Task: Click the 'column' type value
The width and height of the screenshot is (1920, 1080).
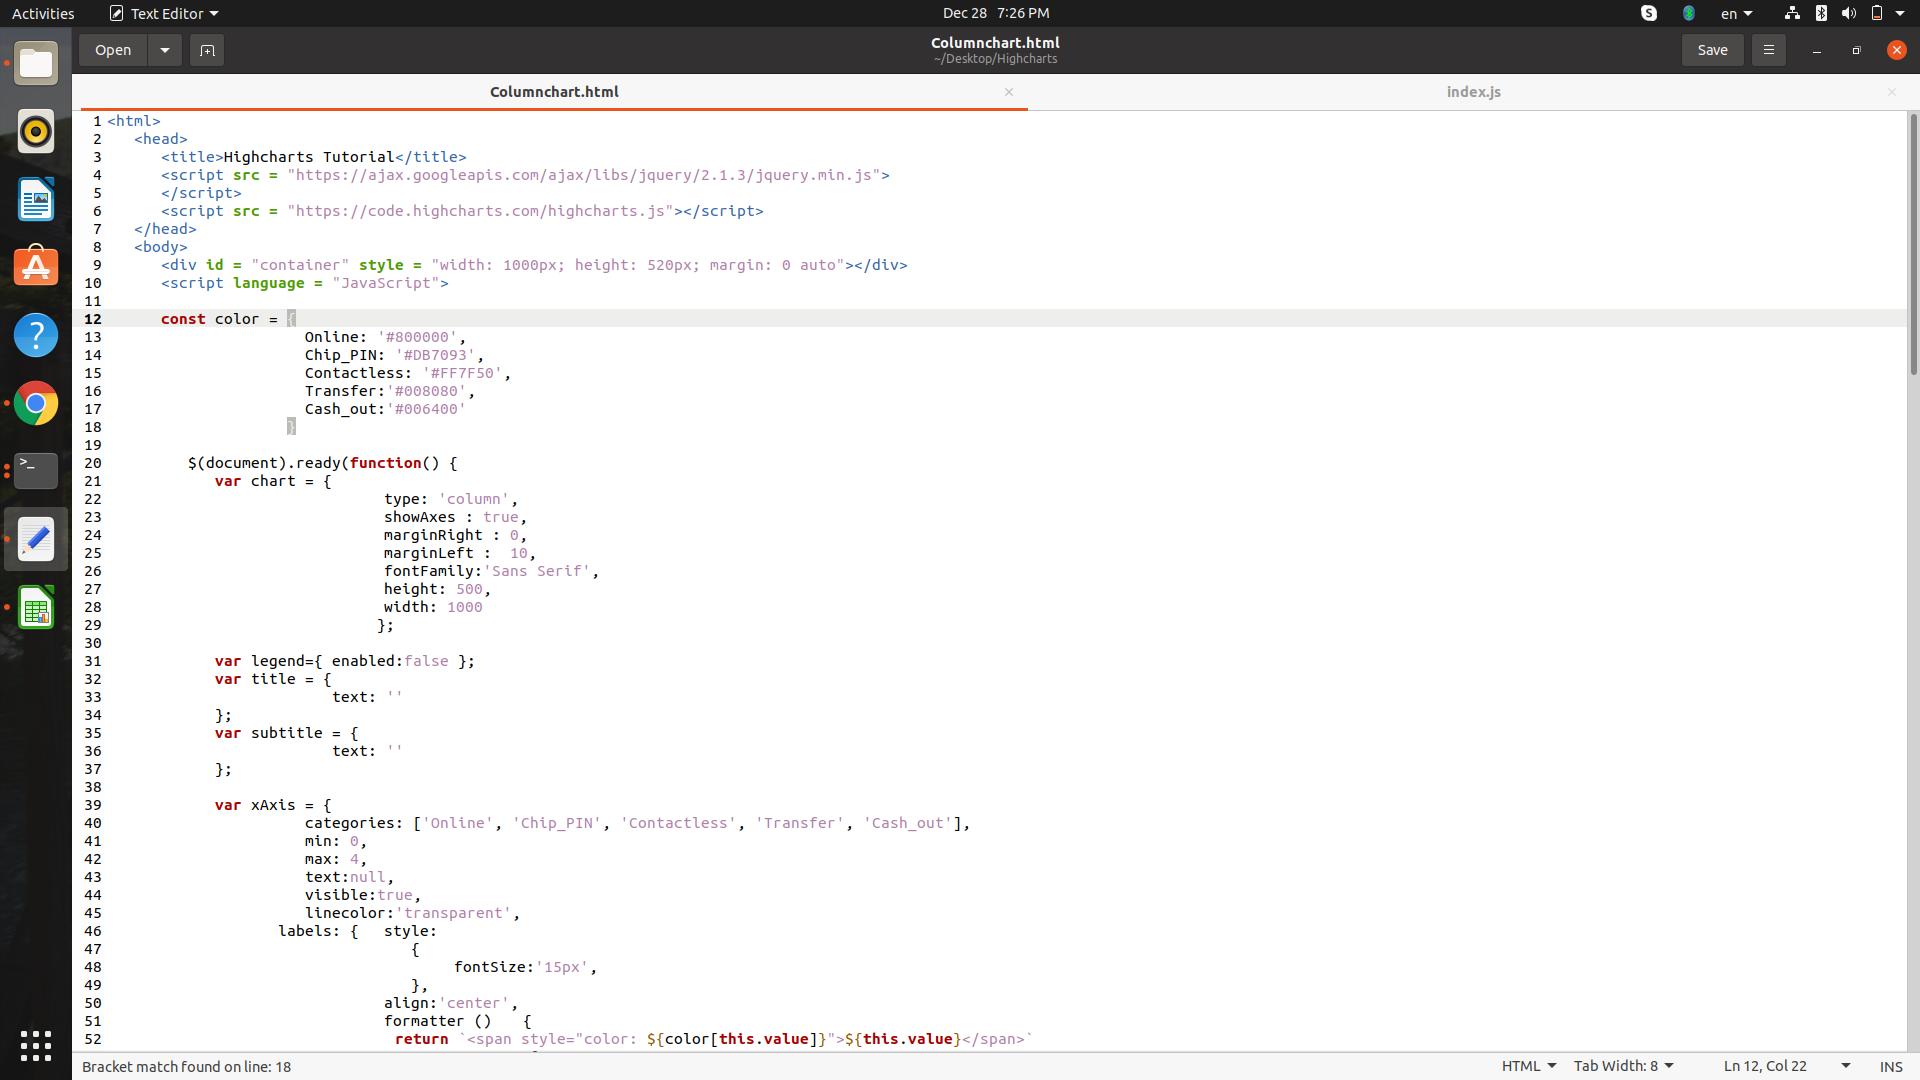Action: [x=474, y=499]
